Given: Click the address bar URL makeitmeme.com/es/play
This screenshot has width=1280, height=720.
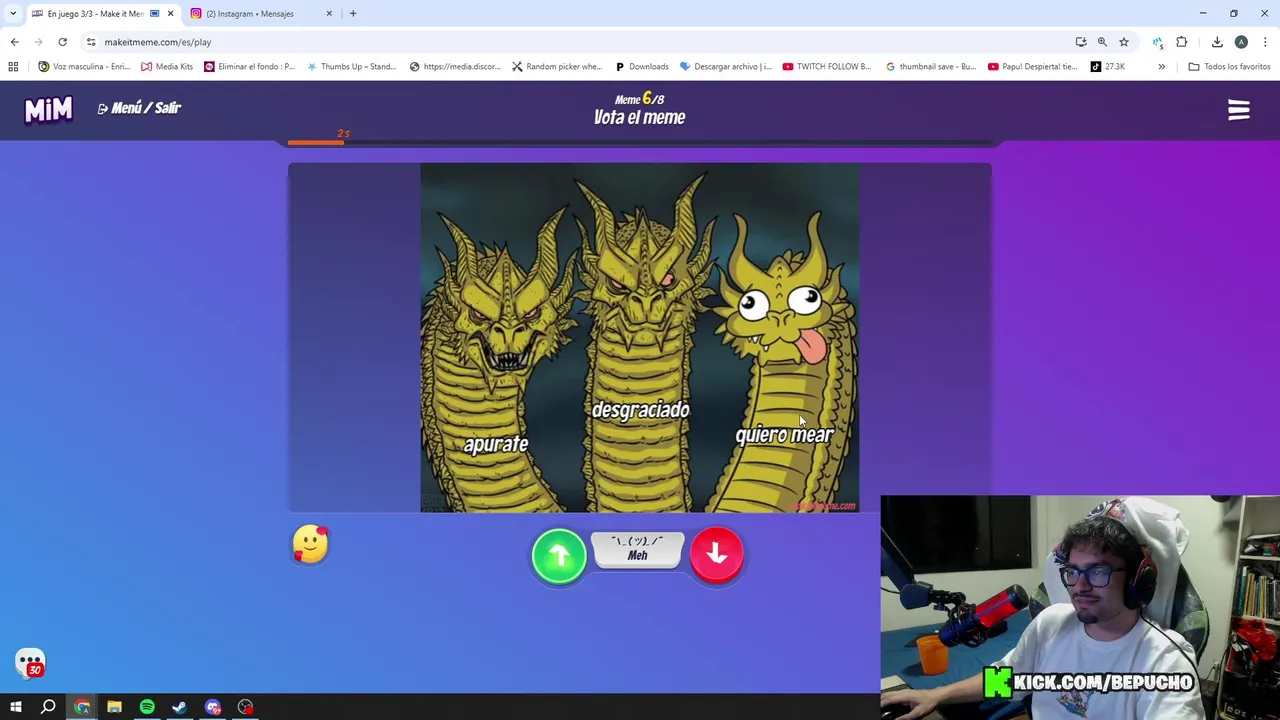Looking at the screenshot, I should pos(158,42).
